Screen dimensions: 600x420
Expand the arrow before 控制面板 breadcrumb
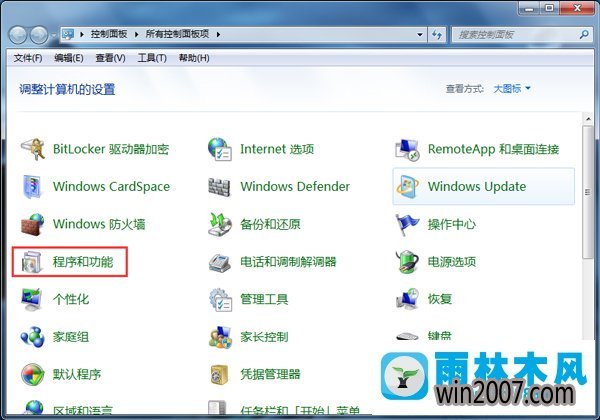click(82, 34)
